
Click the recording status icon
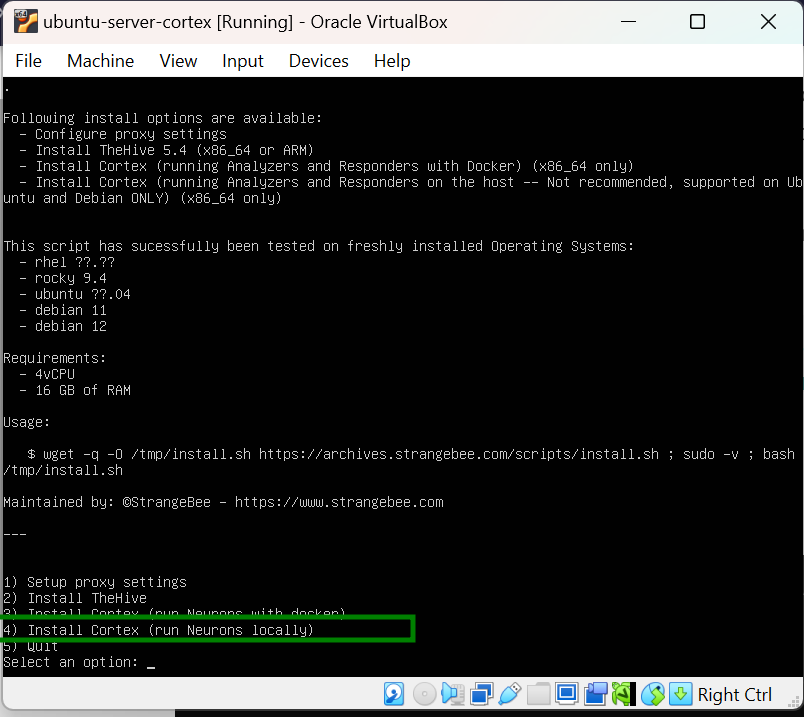[x=595, y=694]
